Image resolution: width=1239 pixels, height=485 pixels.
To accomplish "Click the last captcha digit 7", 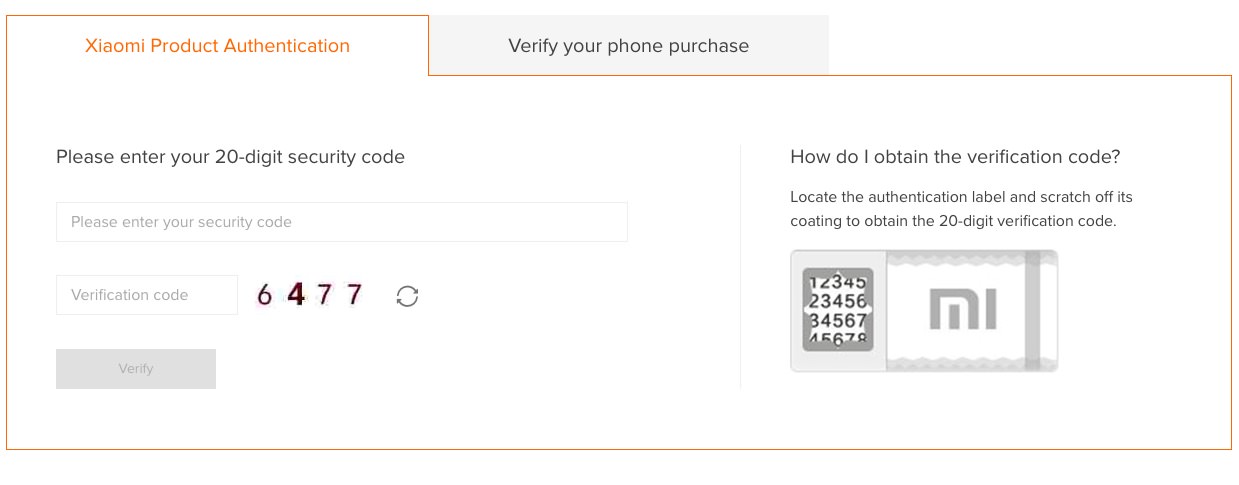I will click(354, 295).
